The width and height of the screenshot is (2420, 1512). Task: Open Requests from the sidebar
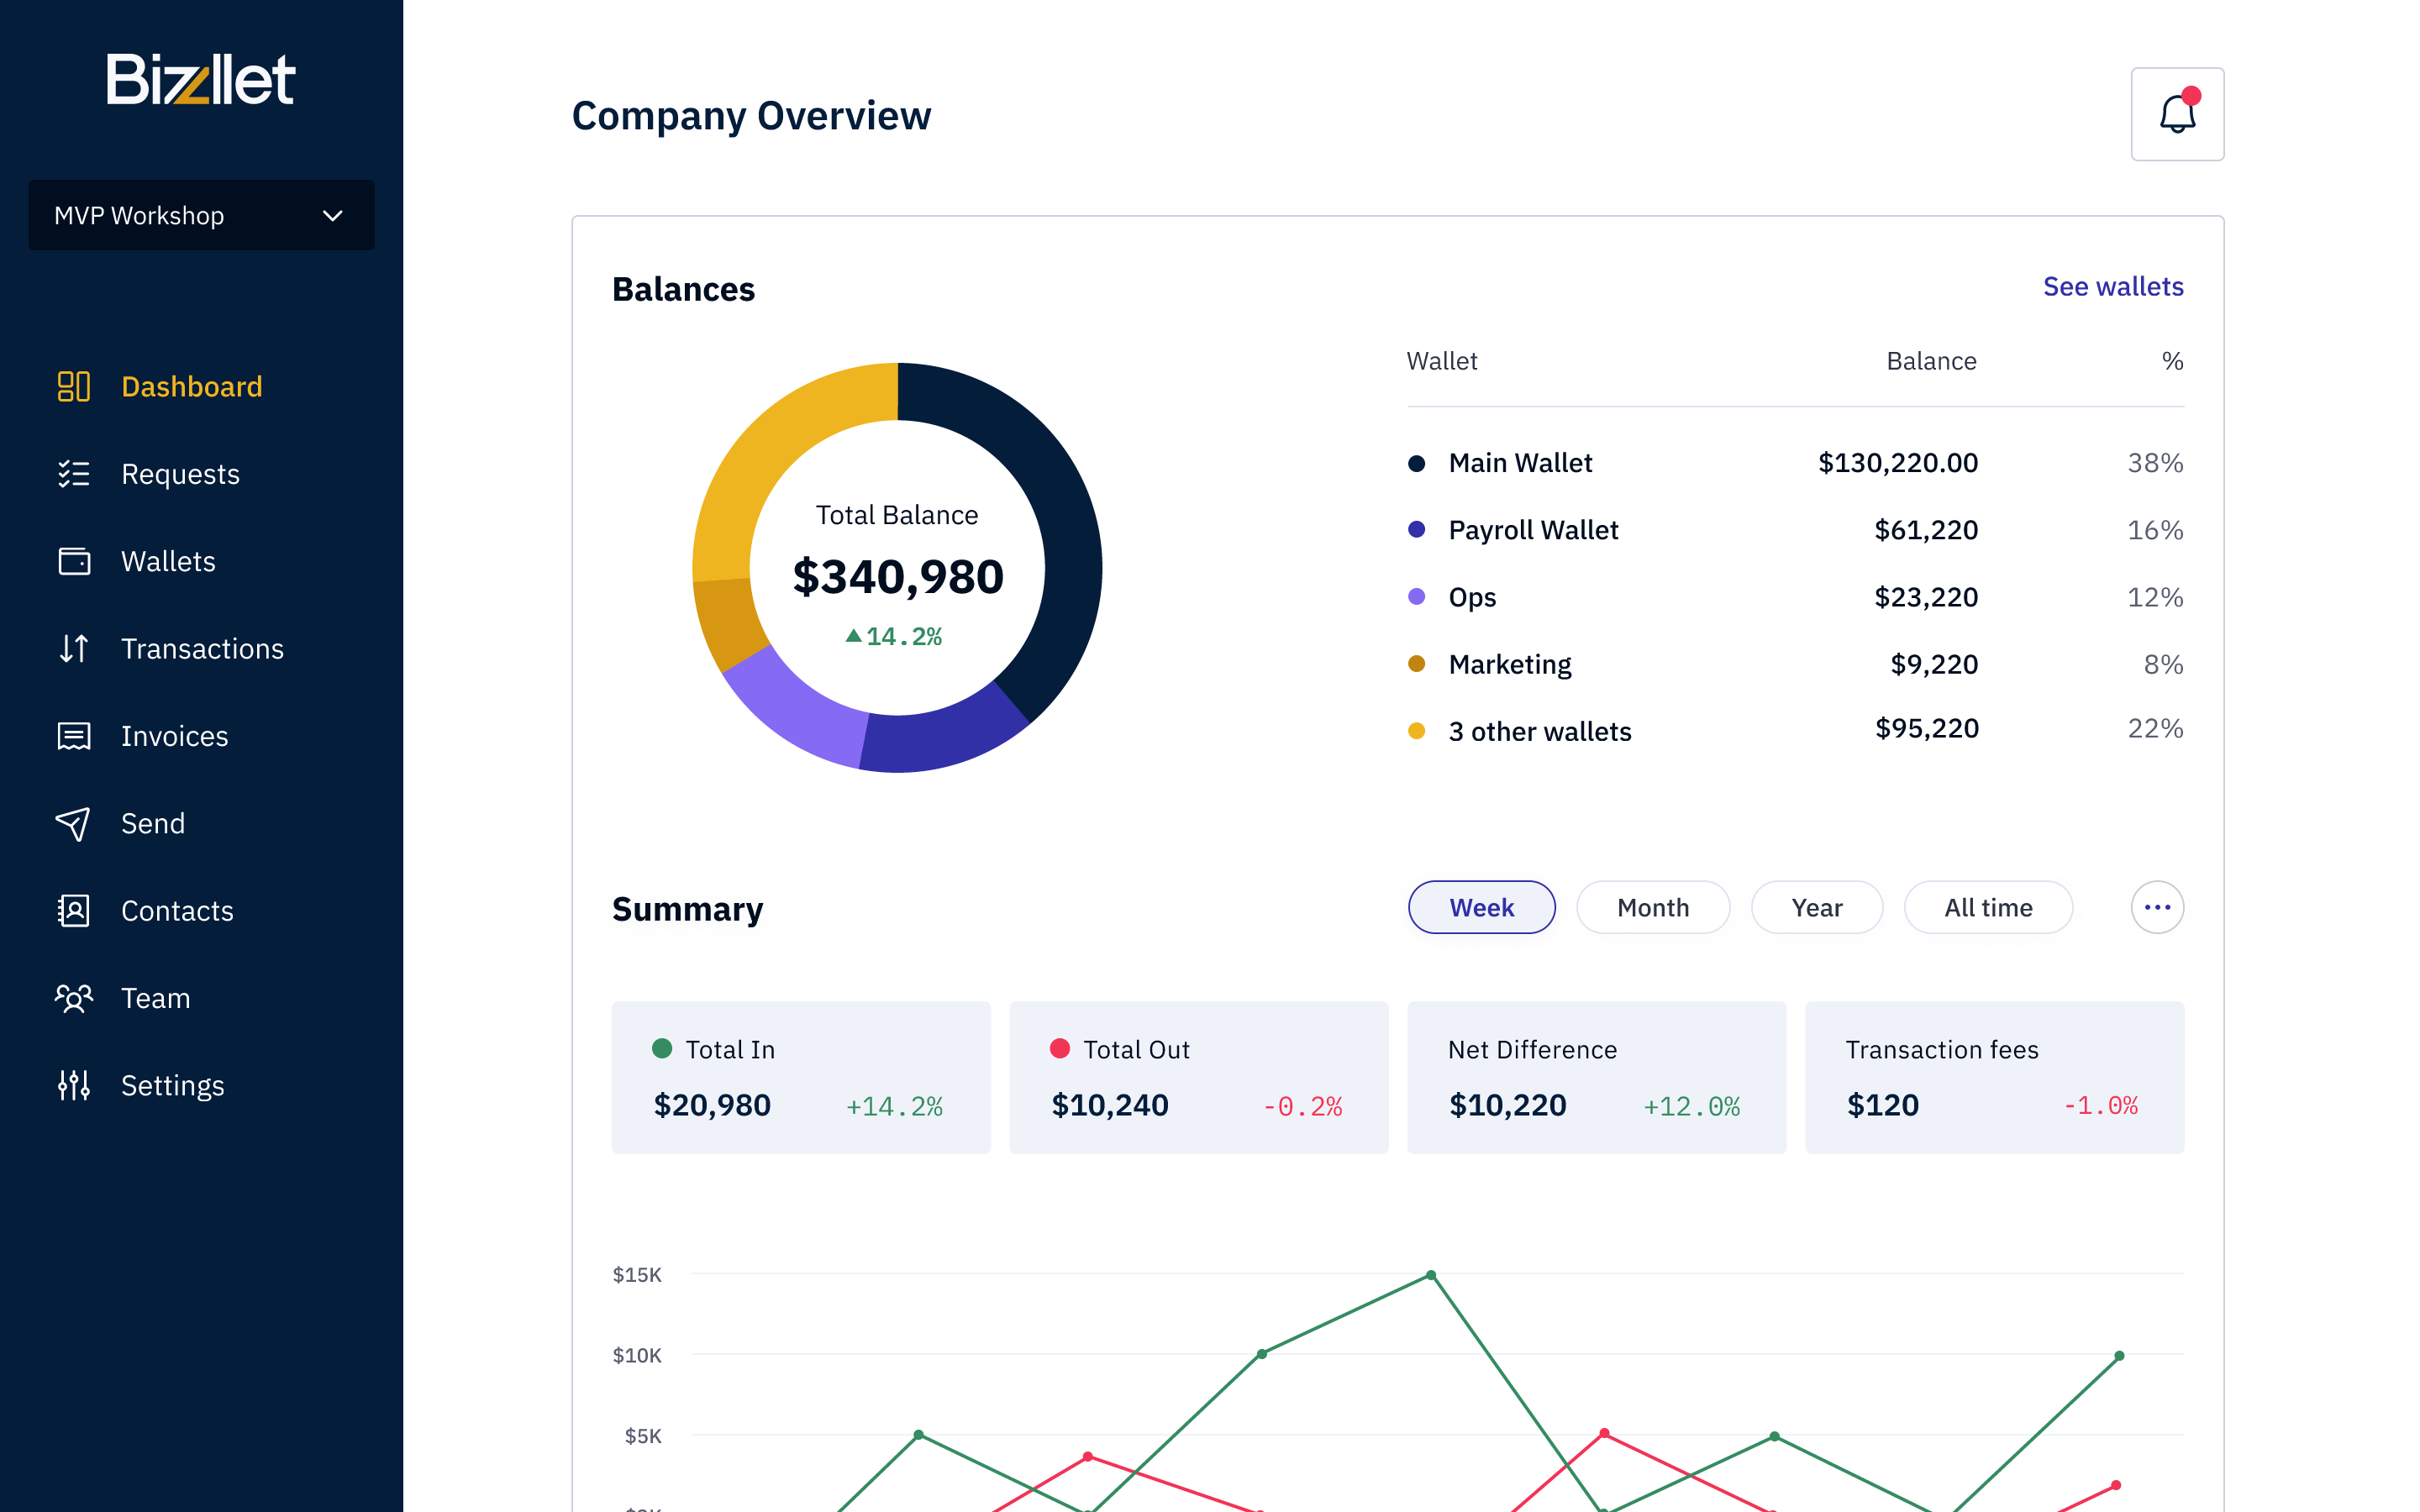click(x=180, y=474)
